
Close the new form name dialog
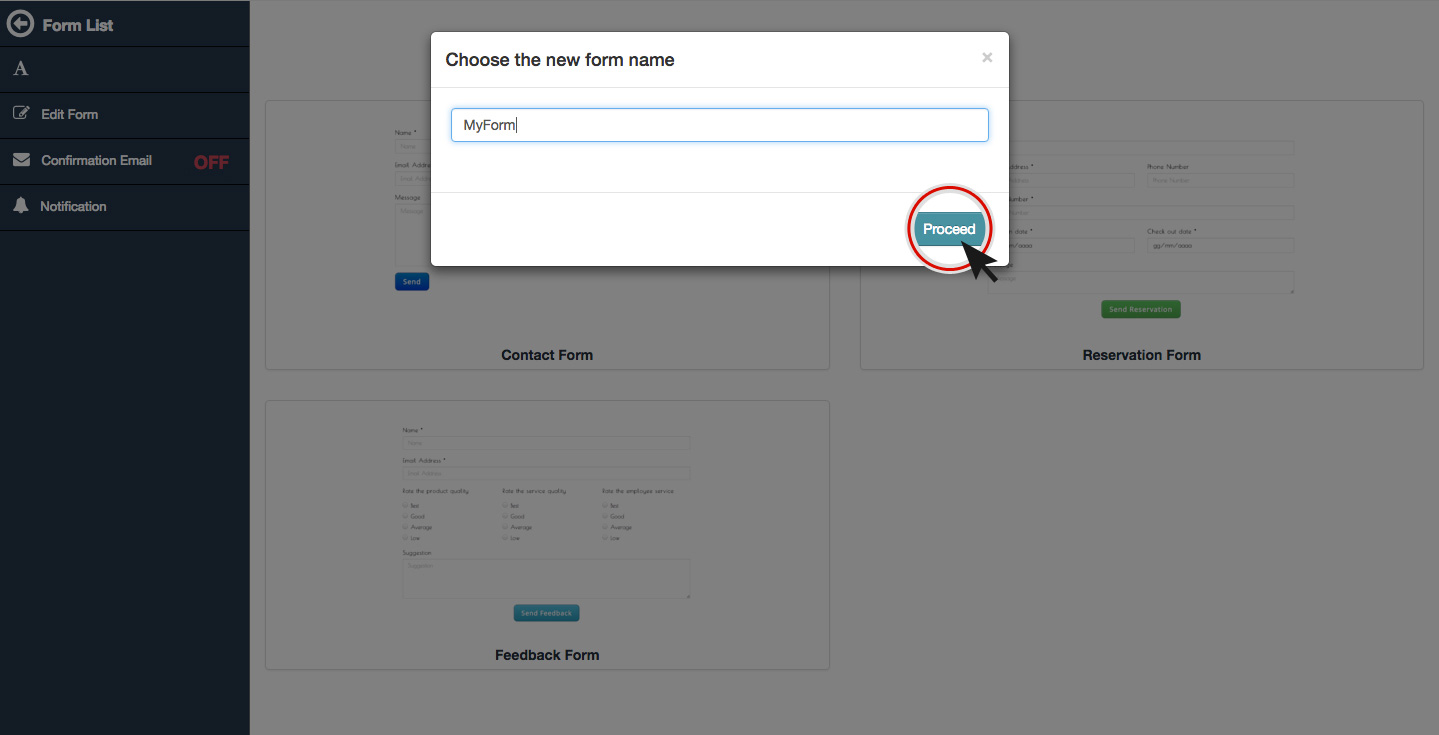(987, 58)
